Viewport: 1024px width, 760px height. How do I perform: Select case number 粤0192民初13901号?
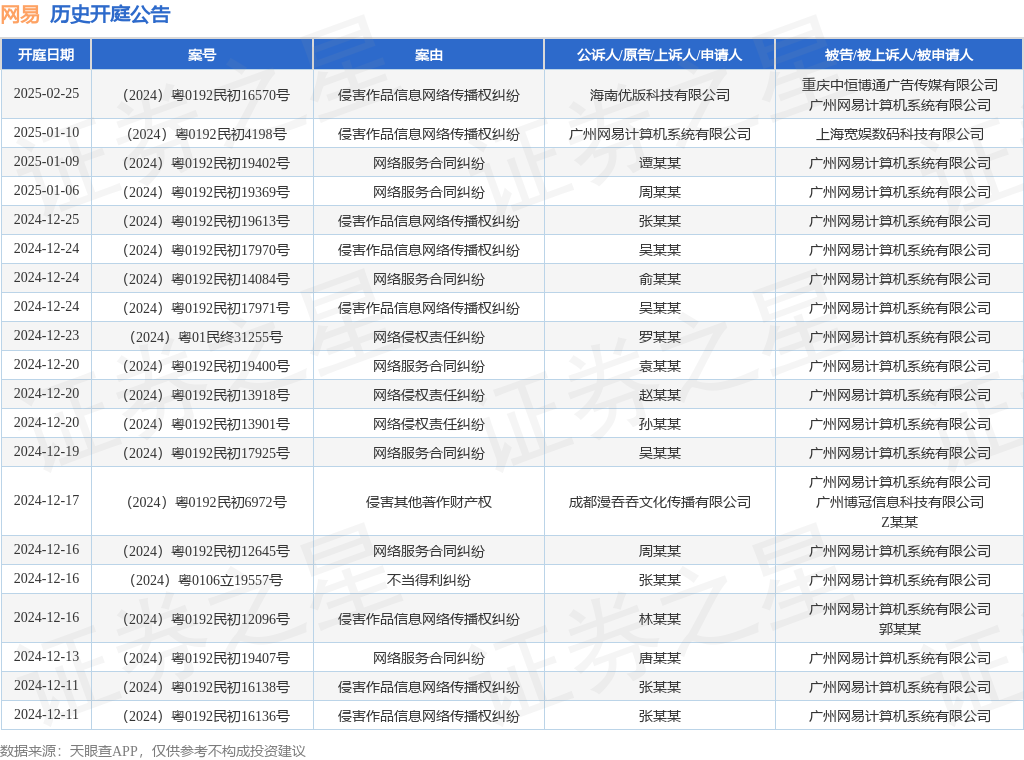(x=206, y=424)
